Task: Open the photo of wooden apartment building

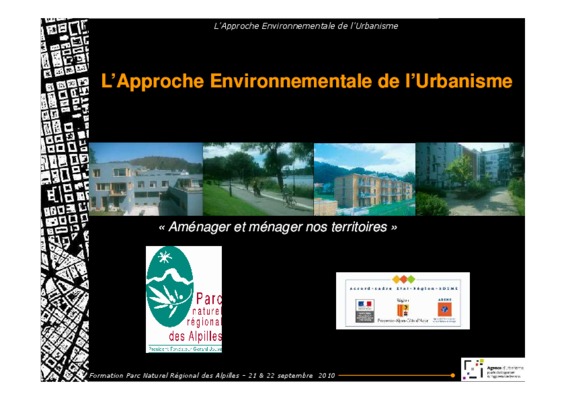Action: click(365, 179)
